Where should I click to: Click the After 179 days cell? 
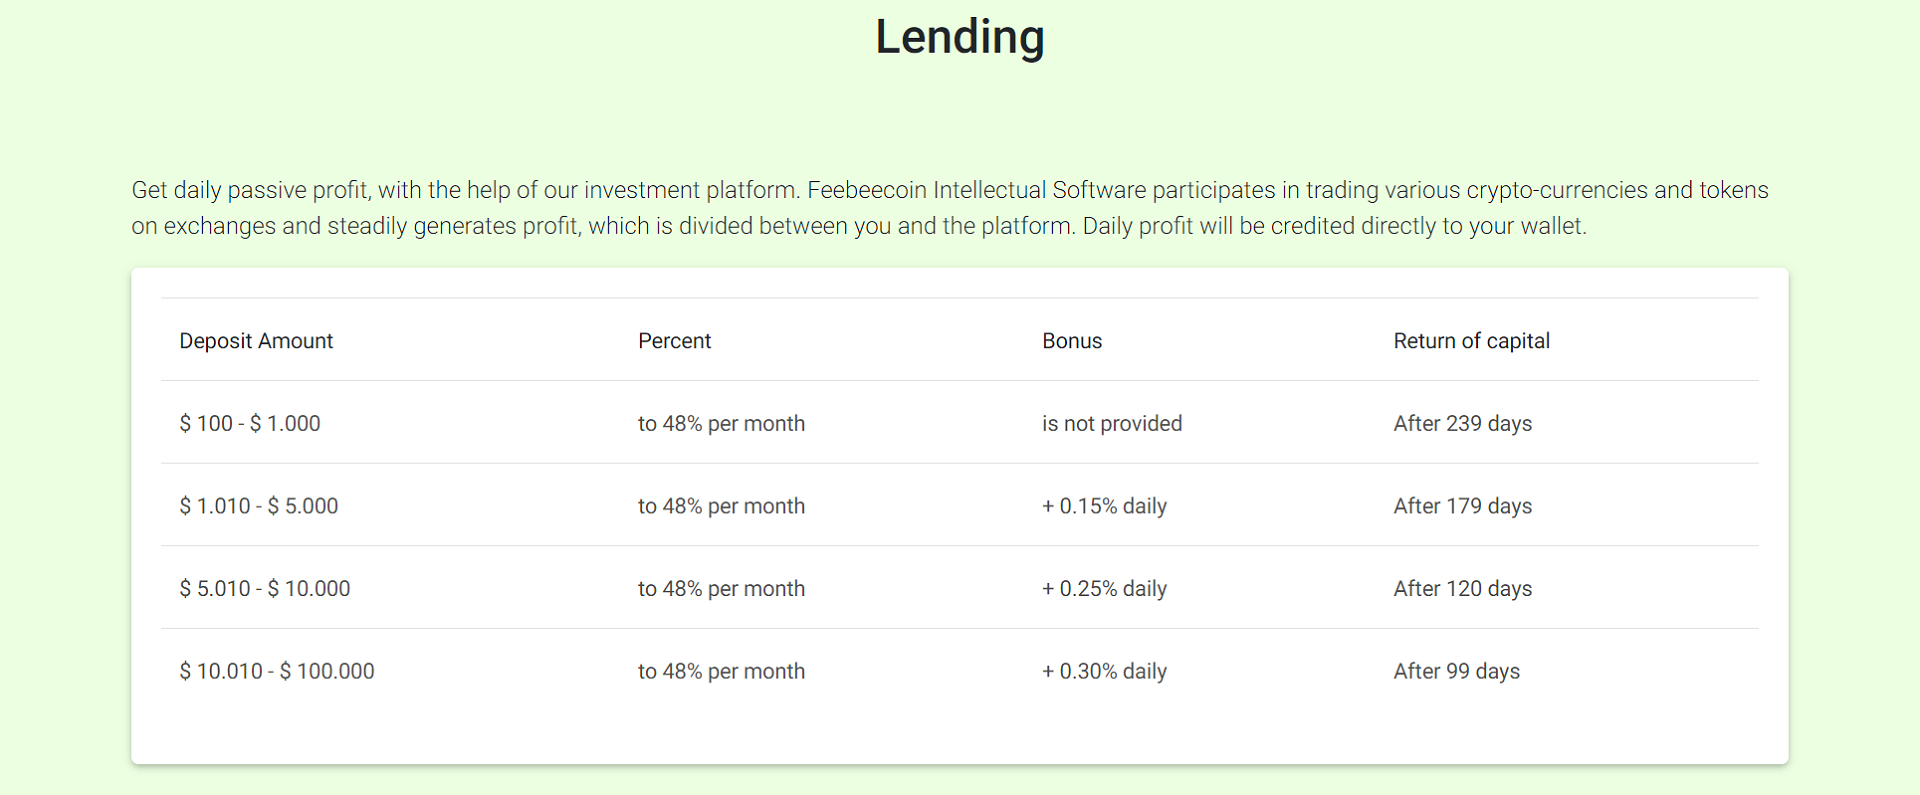[1462, 506]
